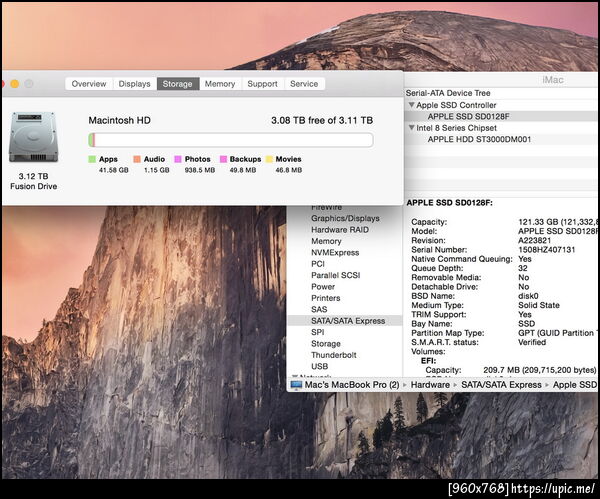Click the yellow Movies color swatch
The height and width of the screenshot is (499, 600).
point(269,159)
